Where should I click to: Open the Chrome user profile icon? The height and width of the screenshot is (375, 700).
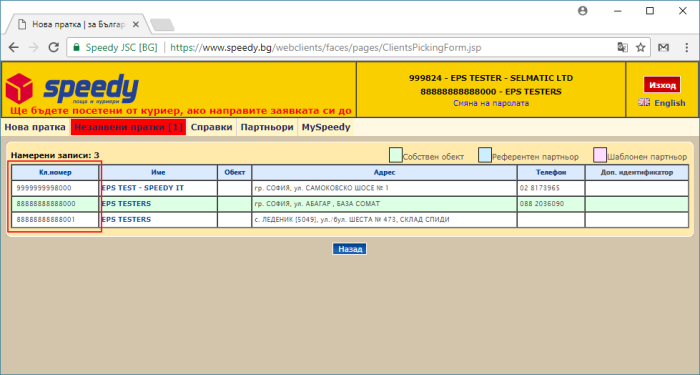pos(583,11)
